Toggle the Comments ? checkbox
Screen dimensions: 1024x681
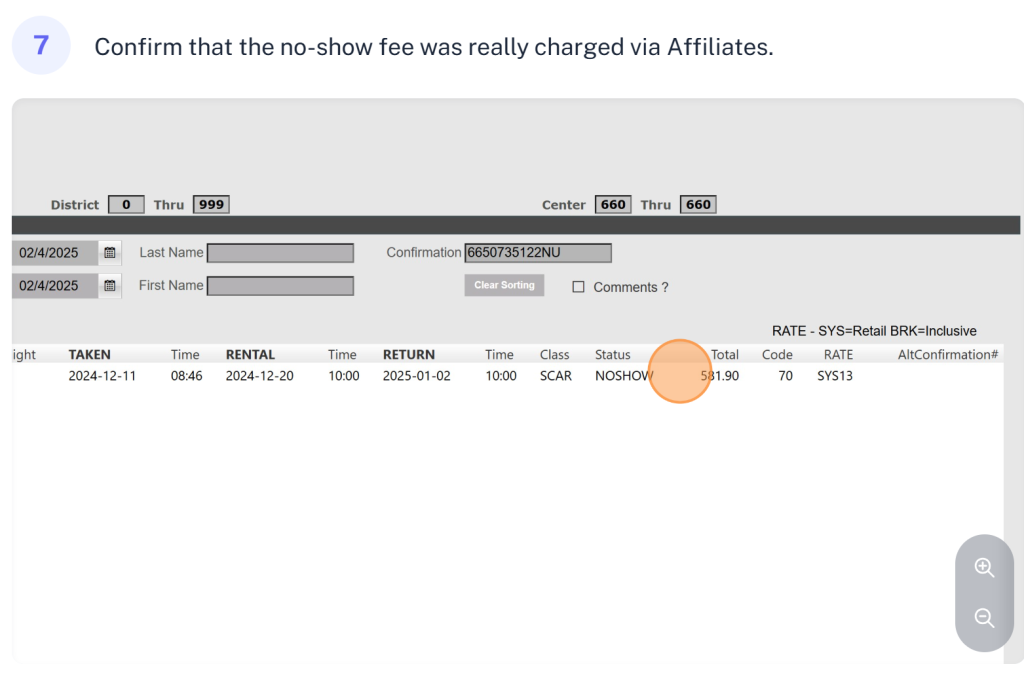point(578,287)
